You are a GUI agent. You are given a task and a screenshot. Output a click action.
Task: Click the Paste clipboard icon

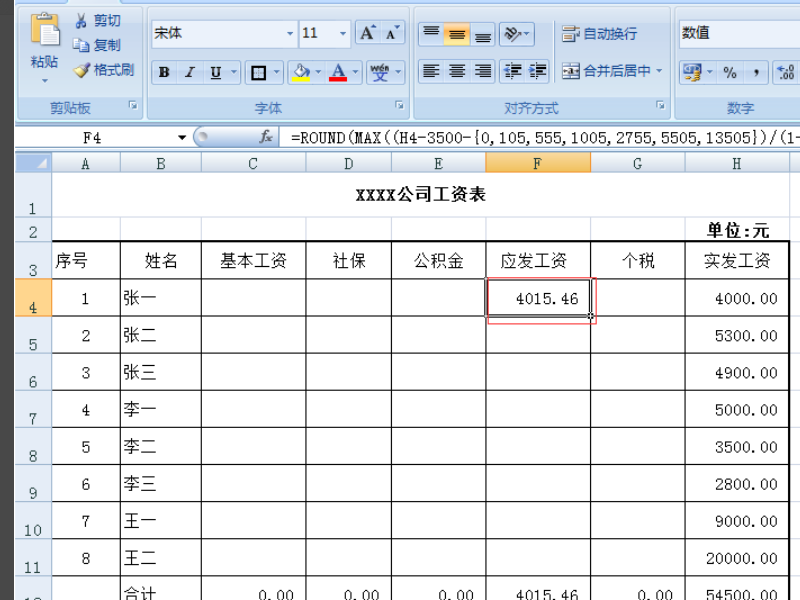click(x=45, y=30)
